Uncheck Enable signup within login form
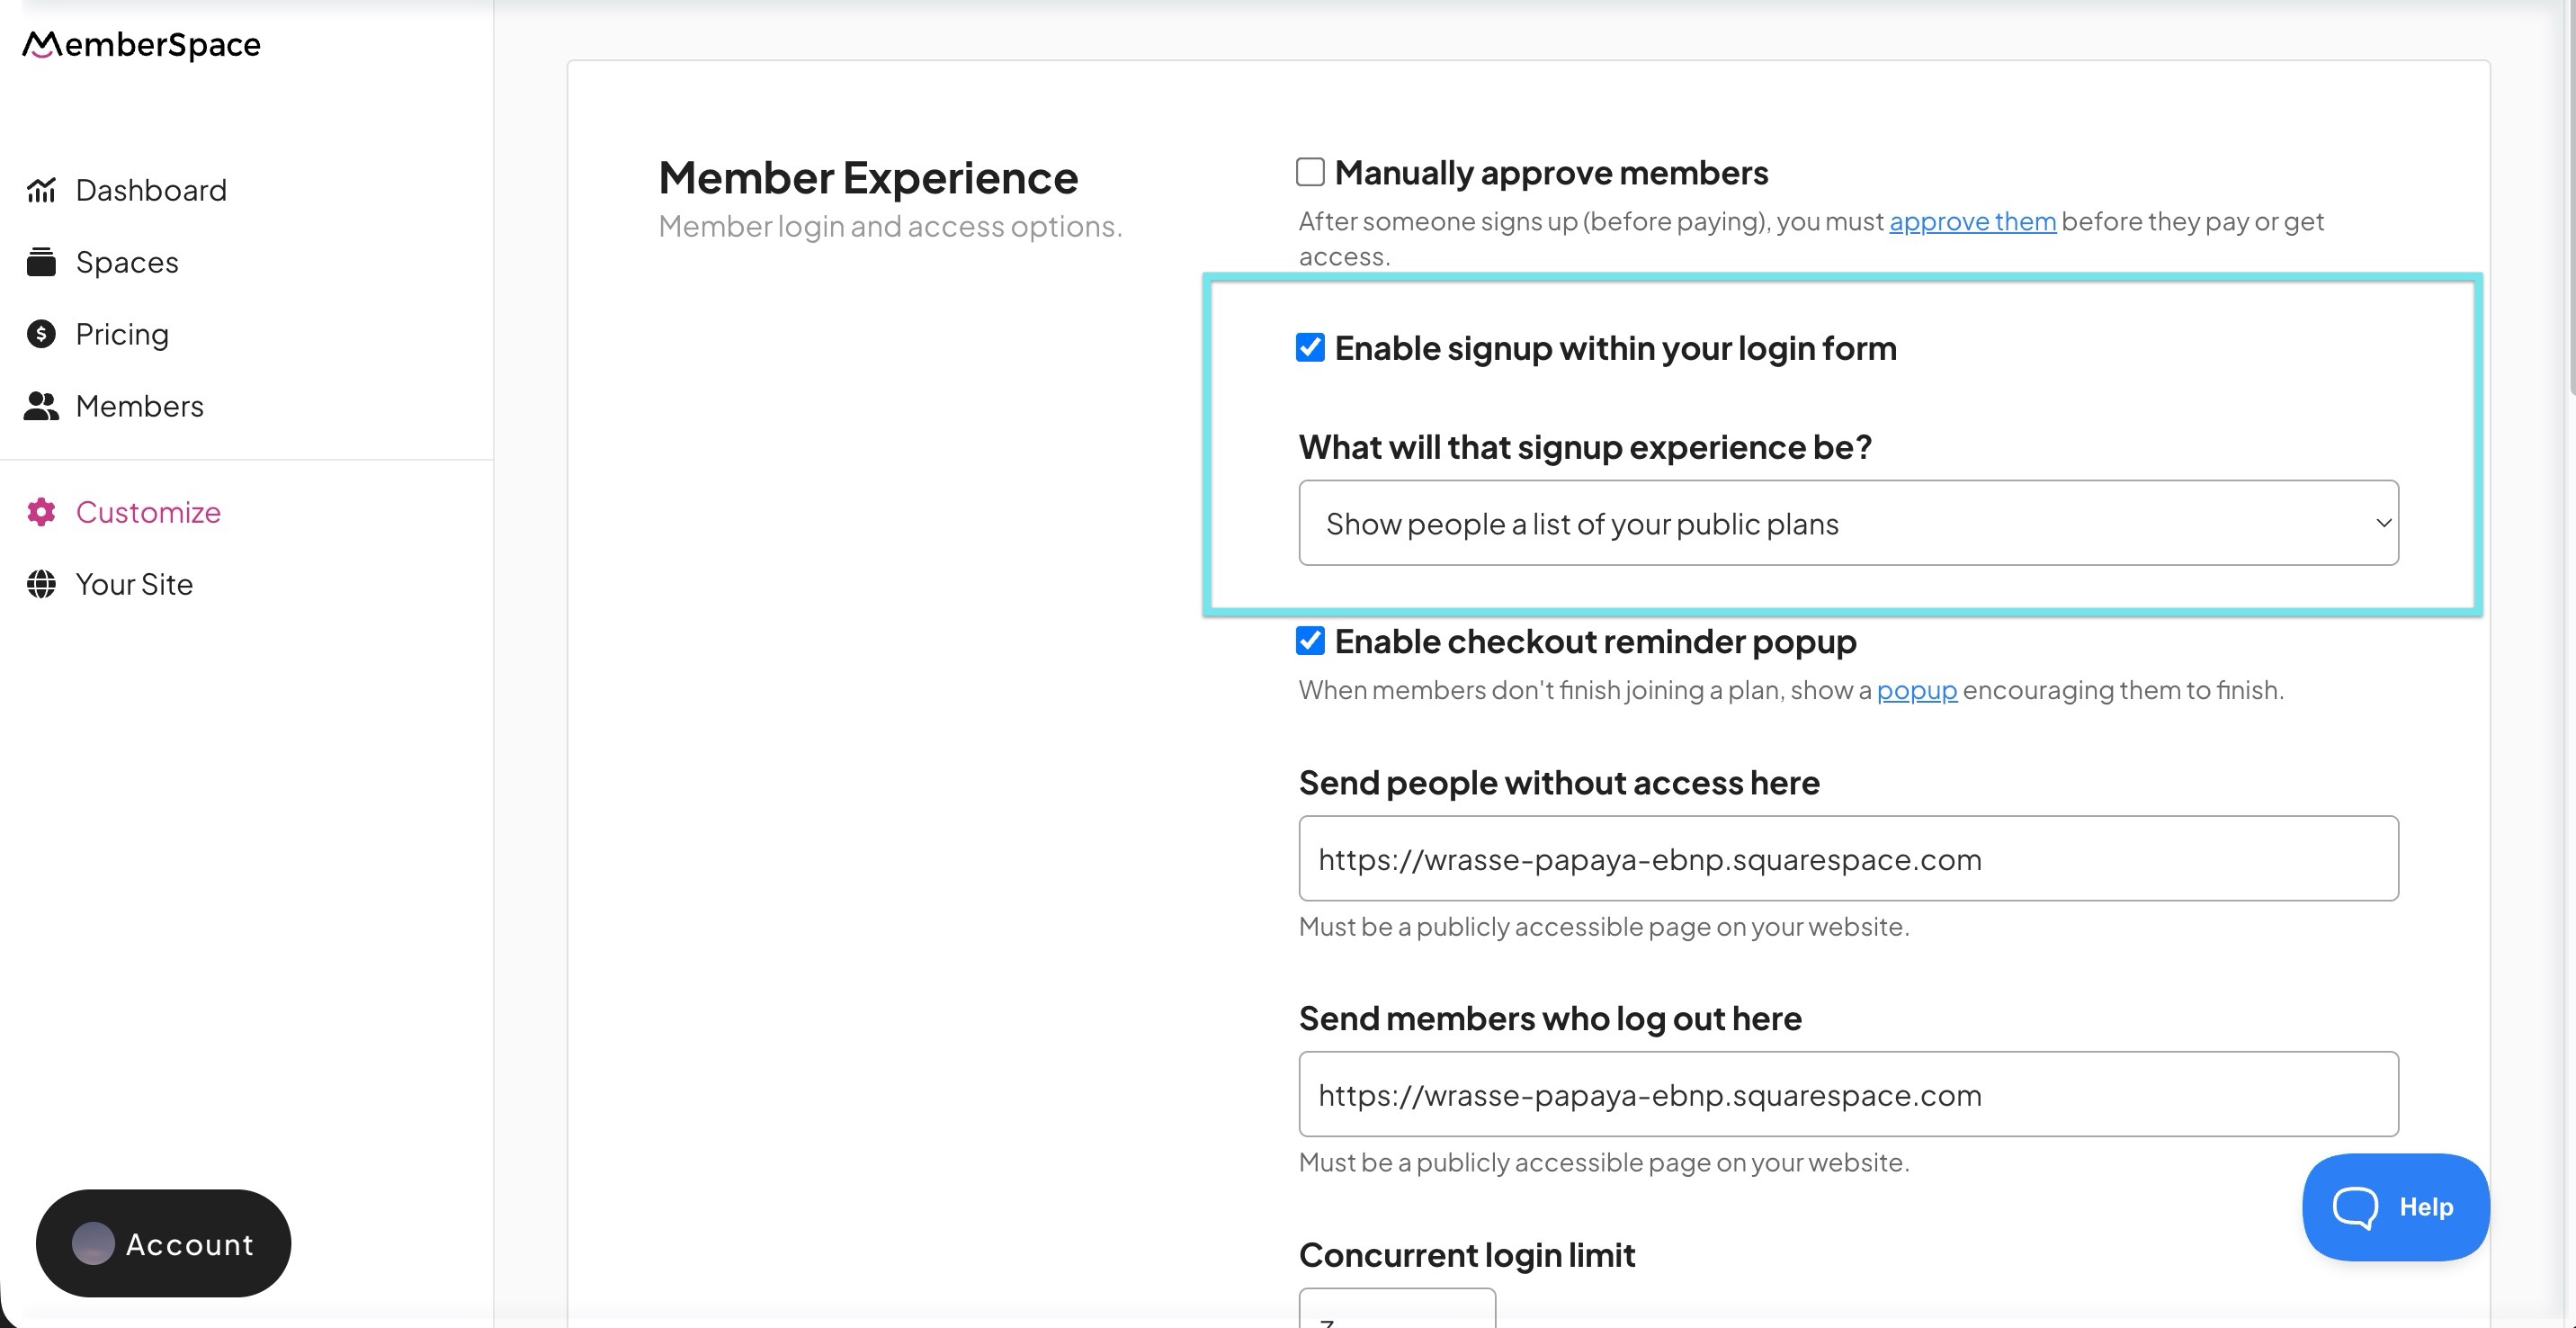The image size is (2576, 1328). [1310, 347]
